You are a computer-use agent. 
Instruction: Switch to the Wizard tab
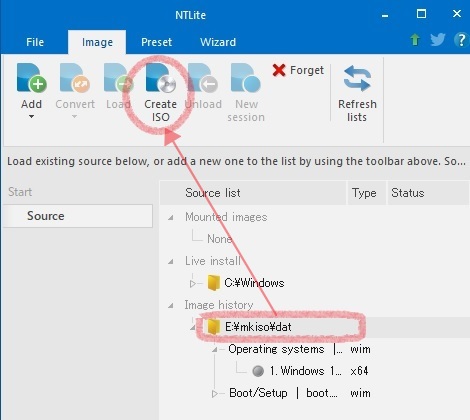218,42
